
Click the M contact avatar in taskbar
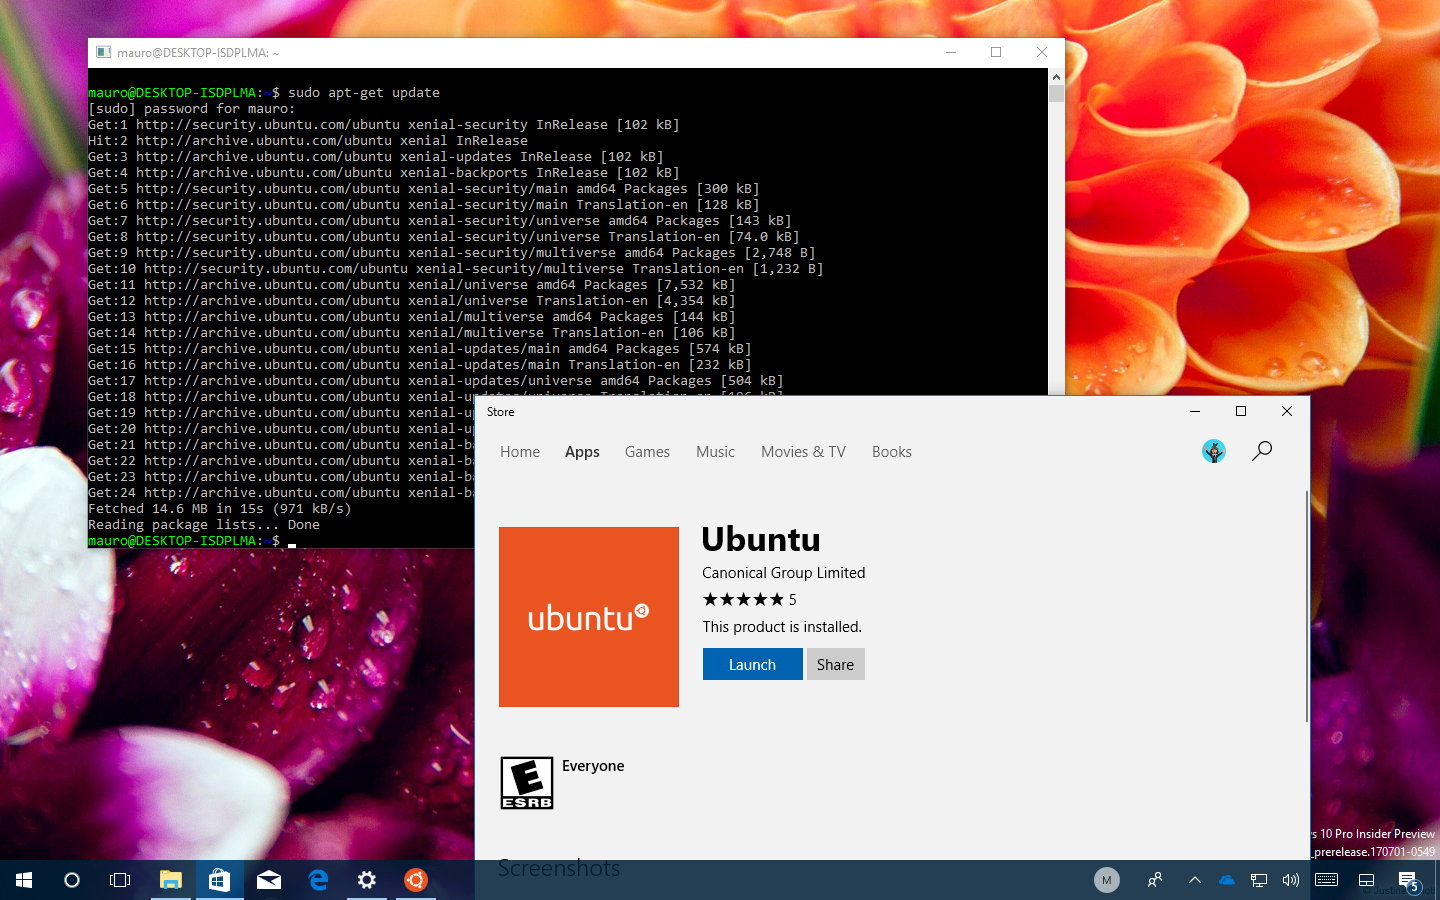point(1106,880)
